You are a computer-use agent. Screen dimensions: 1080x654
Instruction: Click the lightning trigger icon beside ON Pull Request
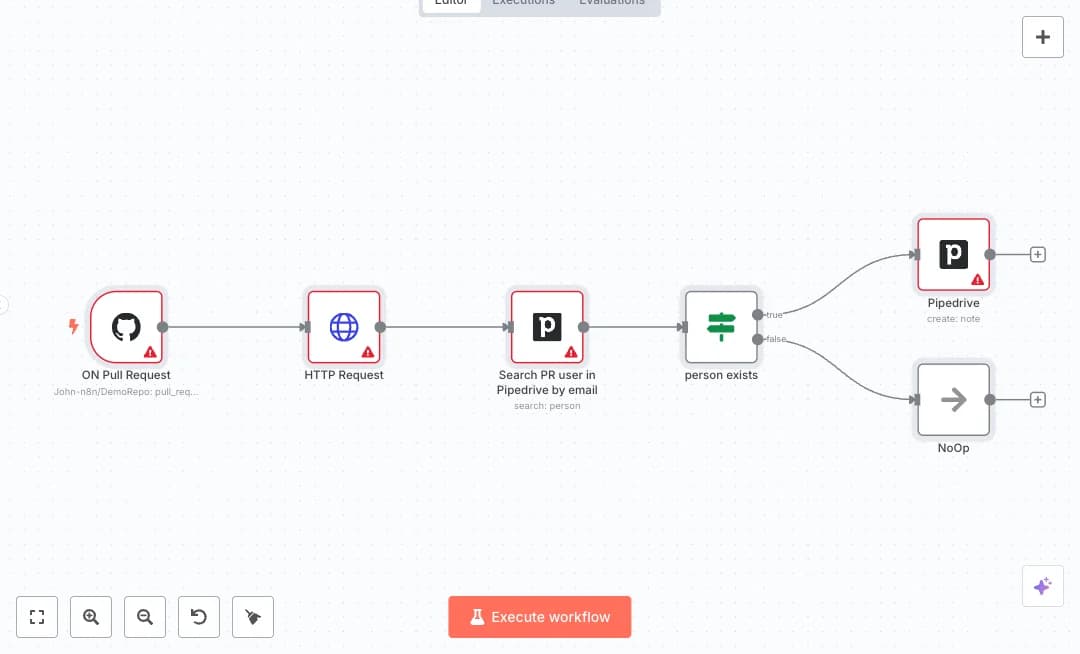tap(74, 326)
